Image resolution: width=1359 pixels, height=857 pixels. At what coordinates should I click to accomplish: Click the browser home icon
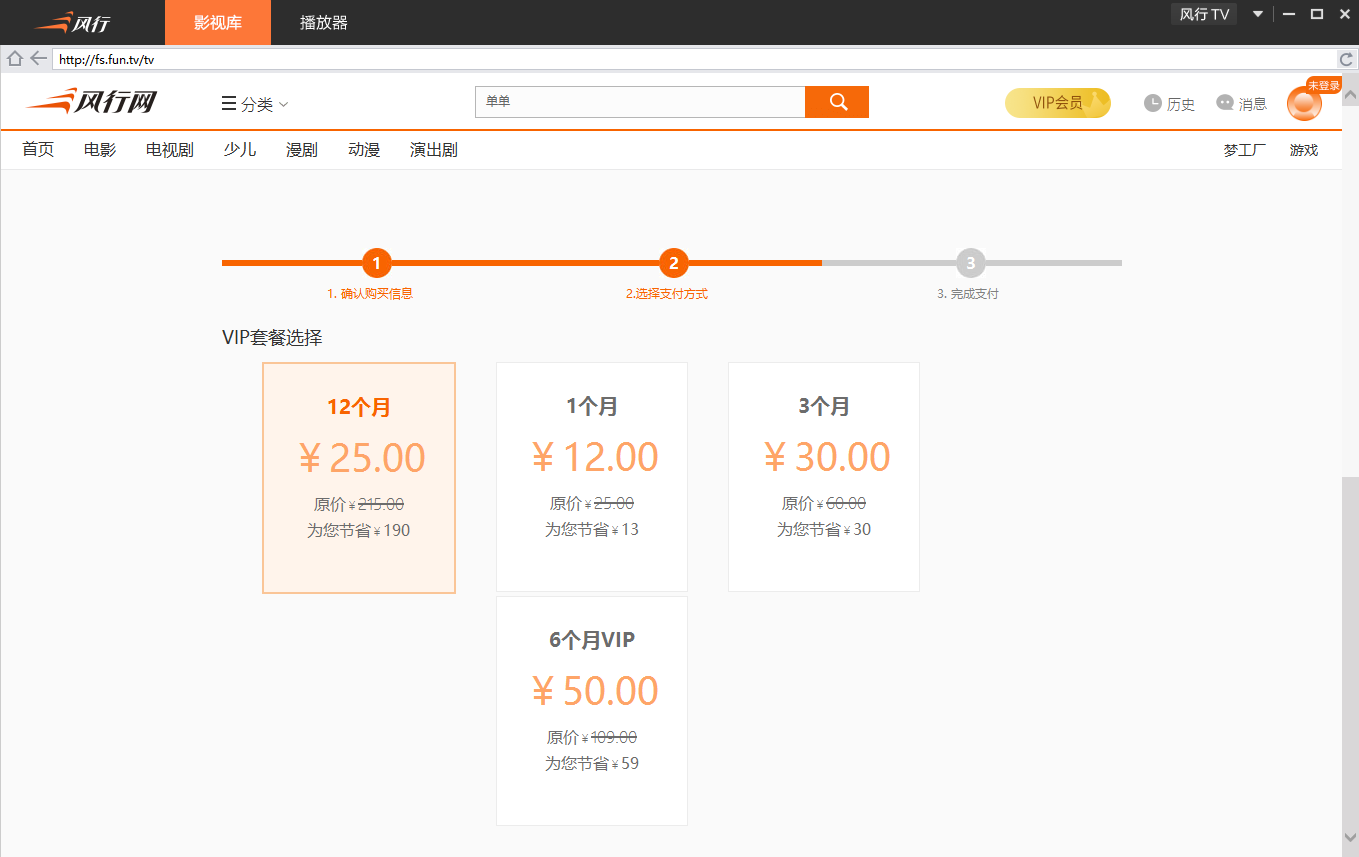click(14, 59)
